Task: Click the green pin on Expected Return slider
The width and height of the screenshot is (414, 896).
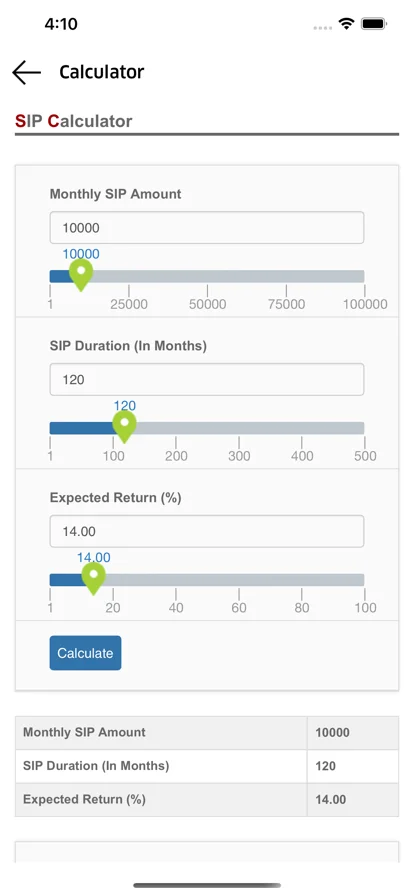Action: tap(94, 578)
